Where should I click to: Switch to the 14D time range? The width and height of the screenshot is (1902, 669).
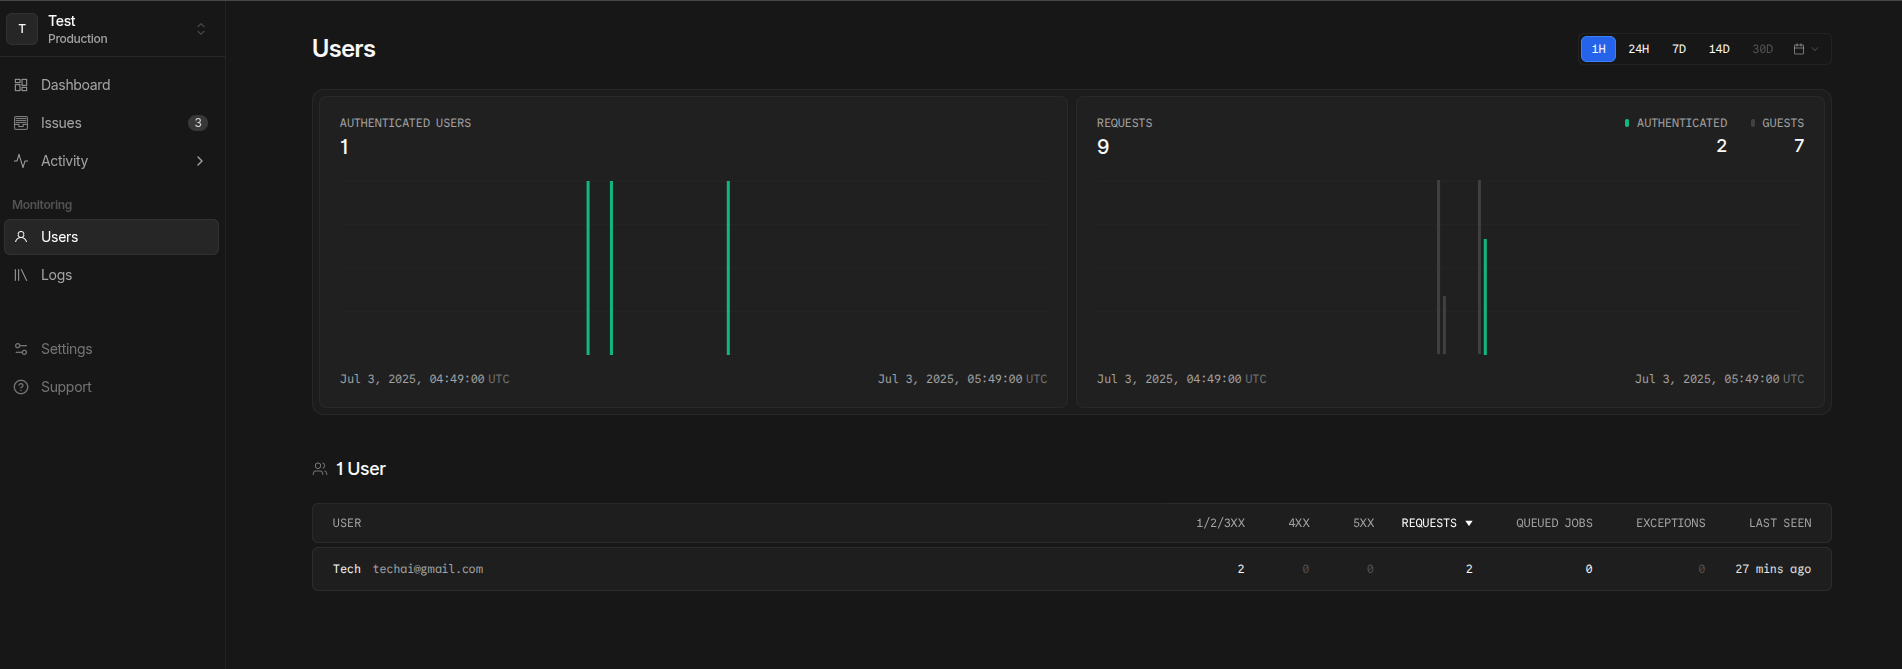click(x=1719, y=49)
